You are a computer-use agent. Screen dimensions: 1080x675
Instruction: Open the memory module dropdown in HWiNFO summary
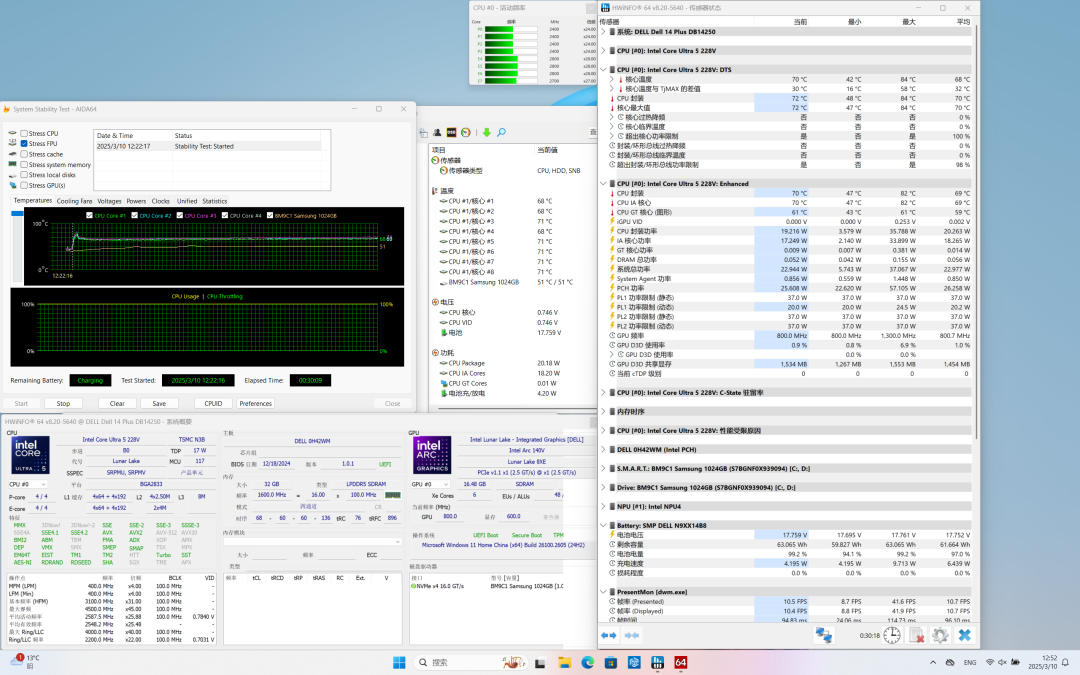coord(312,542)
